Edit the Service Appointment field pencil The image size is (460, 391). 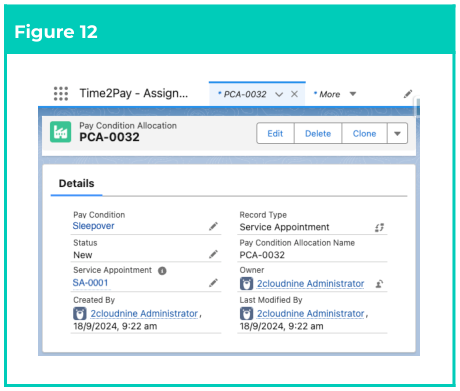(x=213, y=283)
